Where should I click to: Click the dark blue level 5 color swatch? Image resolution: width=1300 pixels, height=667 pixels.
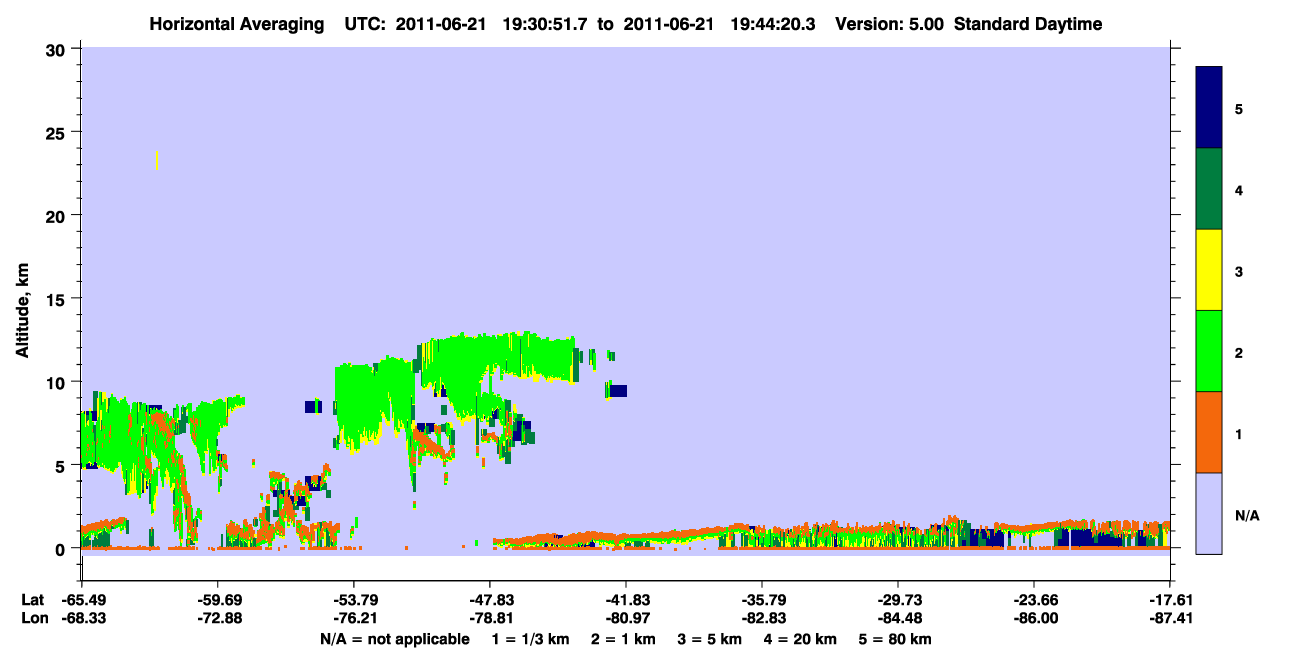click(x=1209, y=108)
